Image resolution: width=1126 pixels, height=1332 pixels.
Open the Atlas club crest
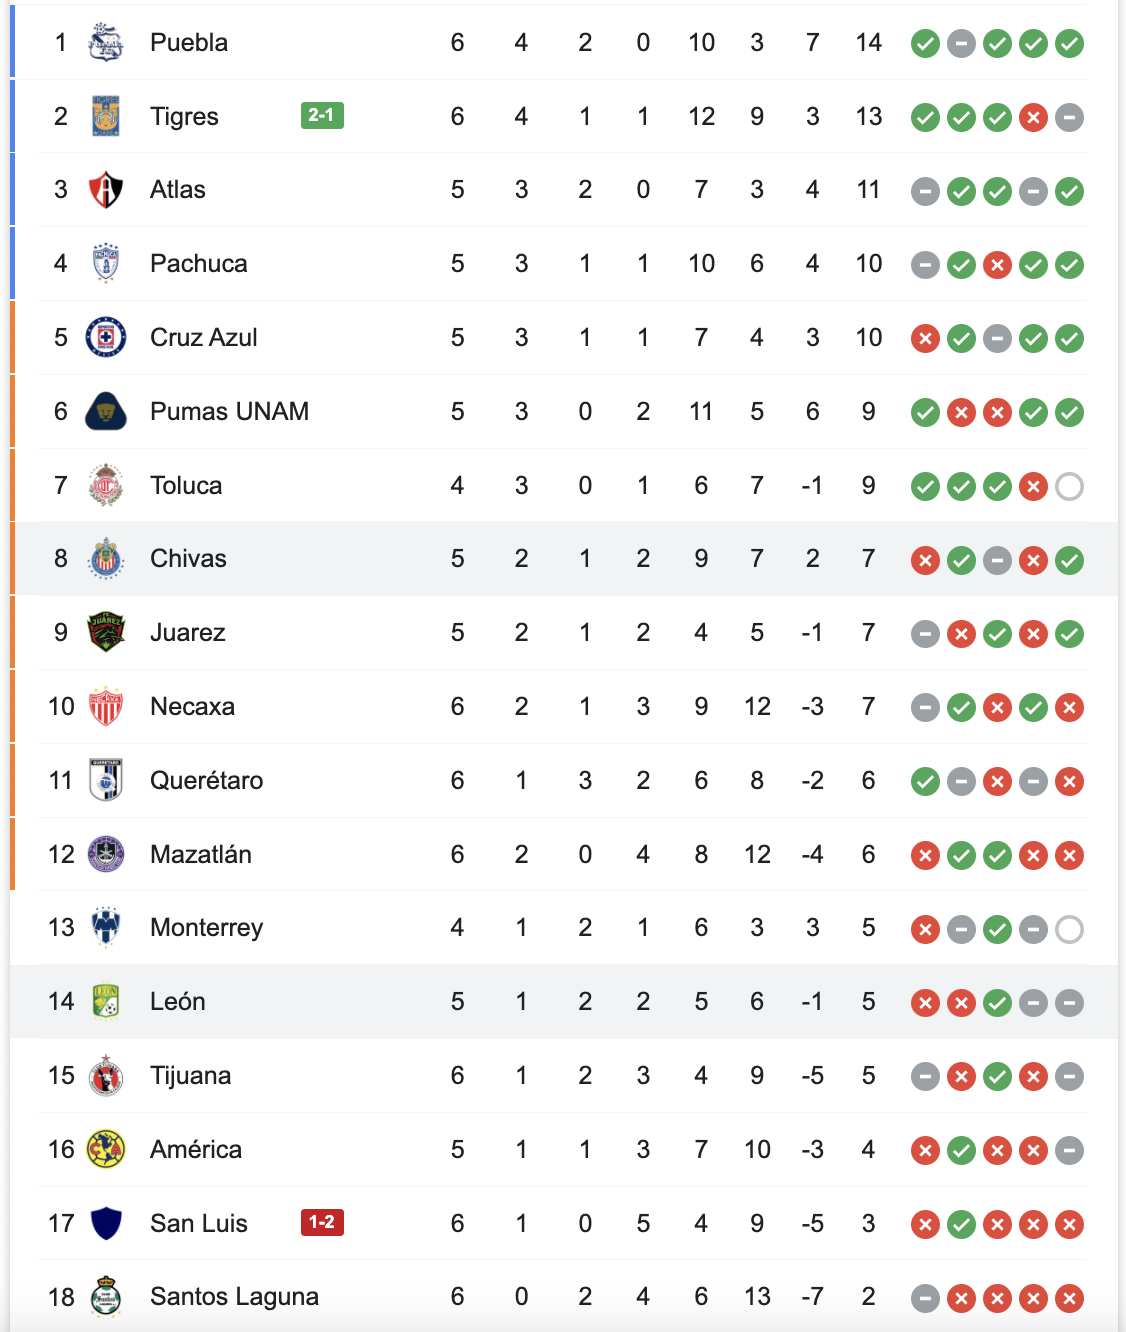[x=106, y=190]
